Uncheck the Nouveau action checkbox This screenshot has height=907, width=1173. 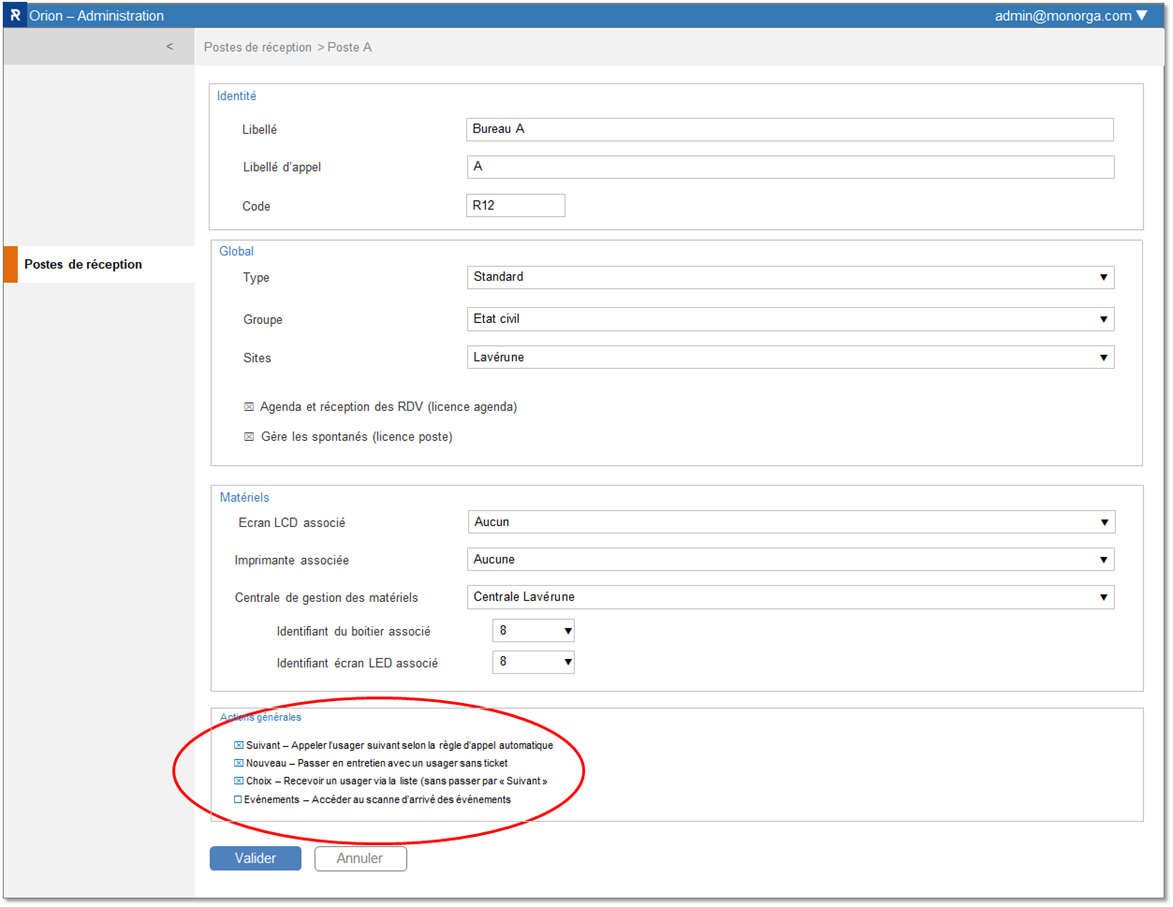pyautogui.click(x=239, y=763)
